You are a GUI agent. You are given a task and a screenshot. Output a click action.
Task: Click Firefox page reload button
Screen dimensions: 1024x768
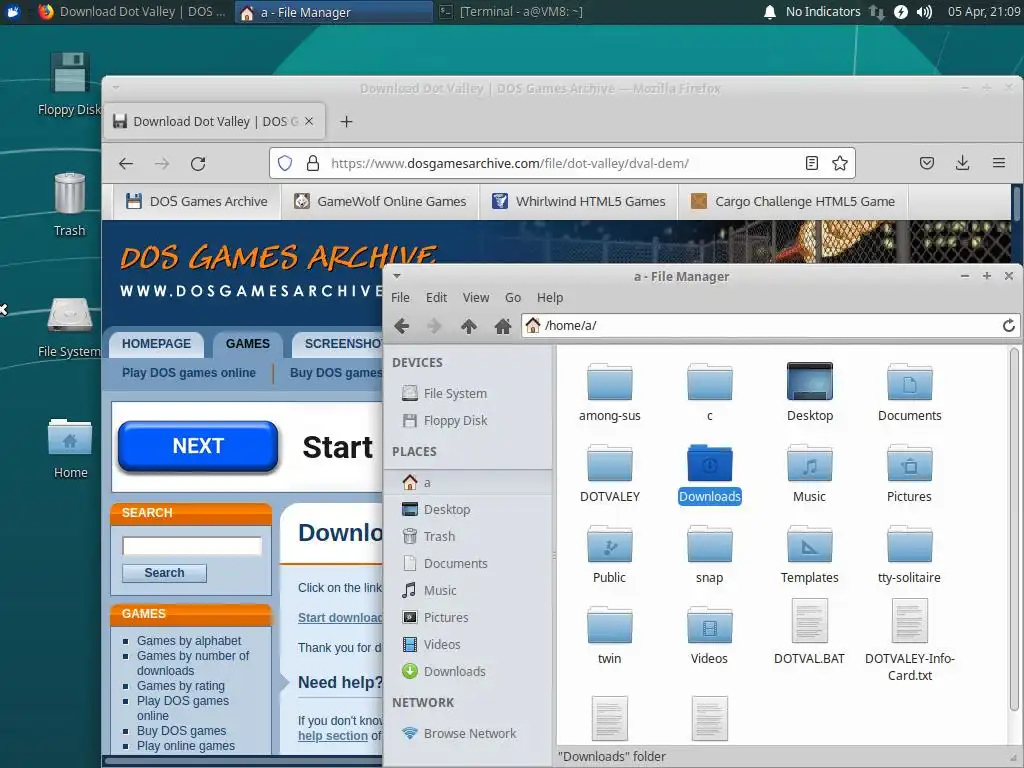coord(198,163)
